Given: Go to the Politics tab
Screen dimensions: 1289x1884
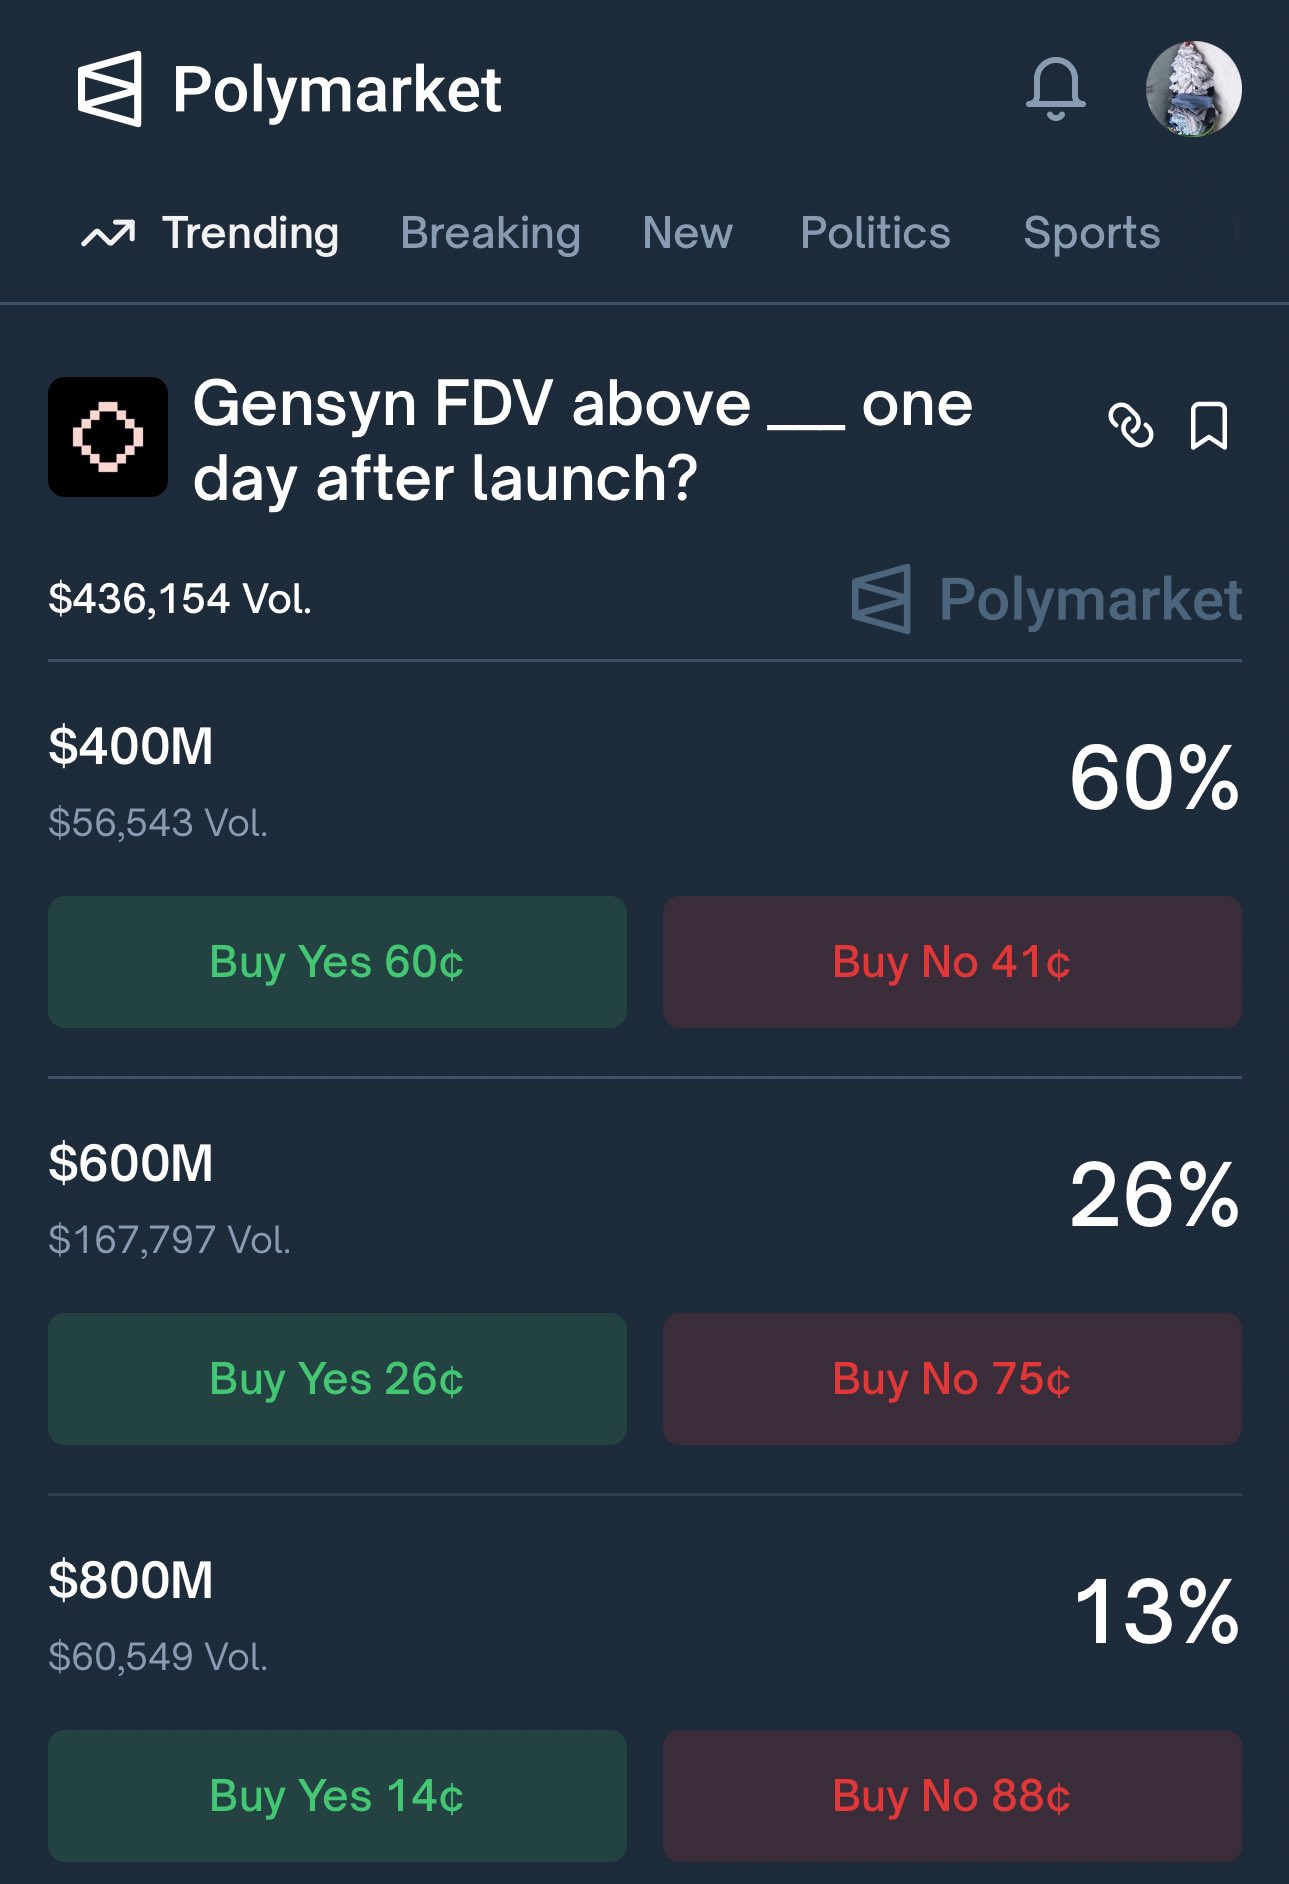Looking at the screenshot, I should (875, 233).
